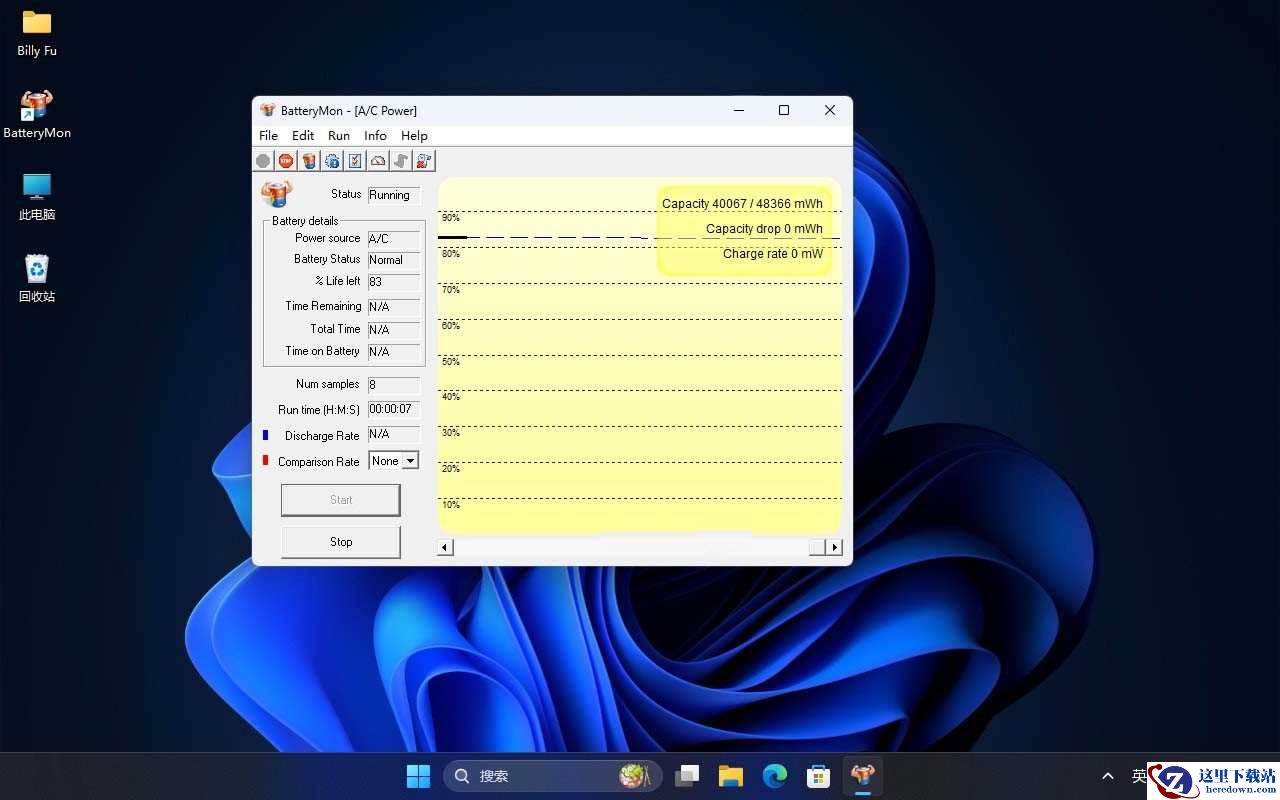Viewport: 1280px width, 800px height.
Task: Open File Explorer from the taskbar
Action: [x=731, y=776]
